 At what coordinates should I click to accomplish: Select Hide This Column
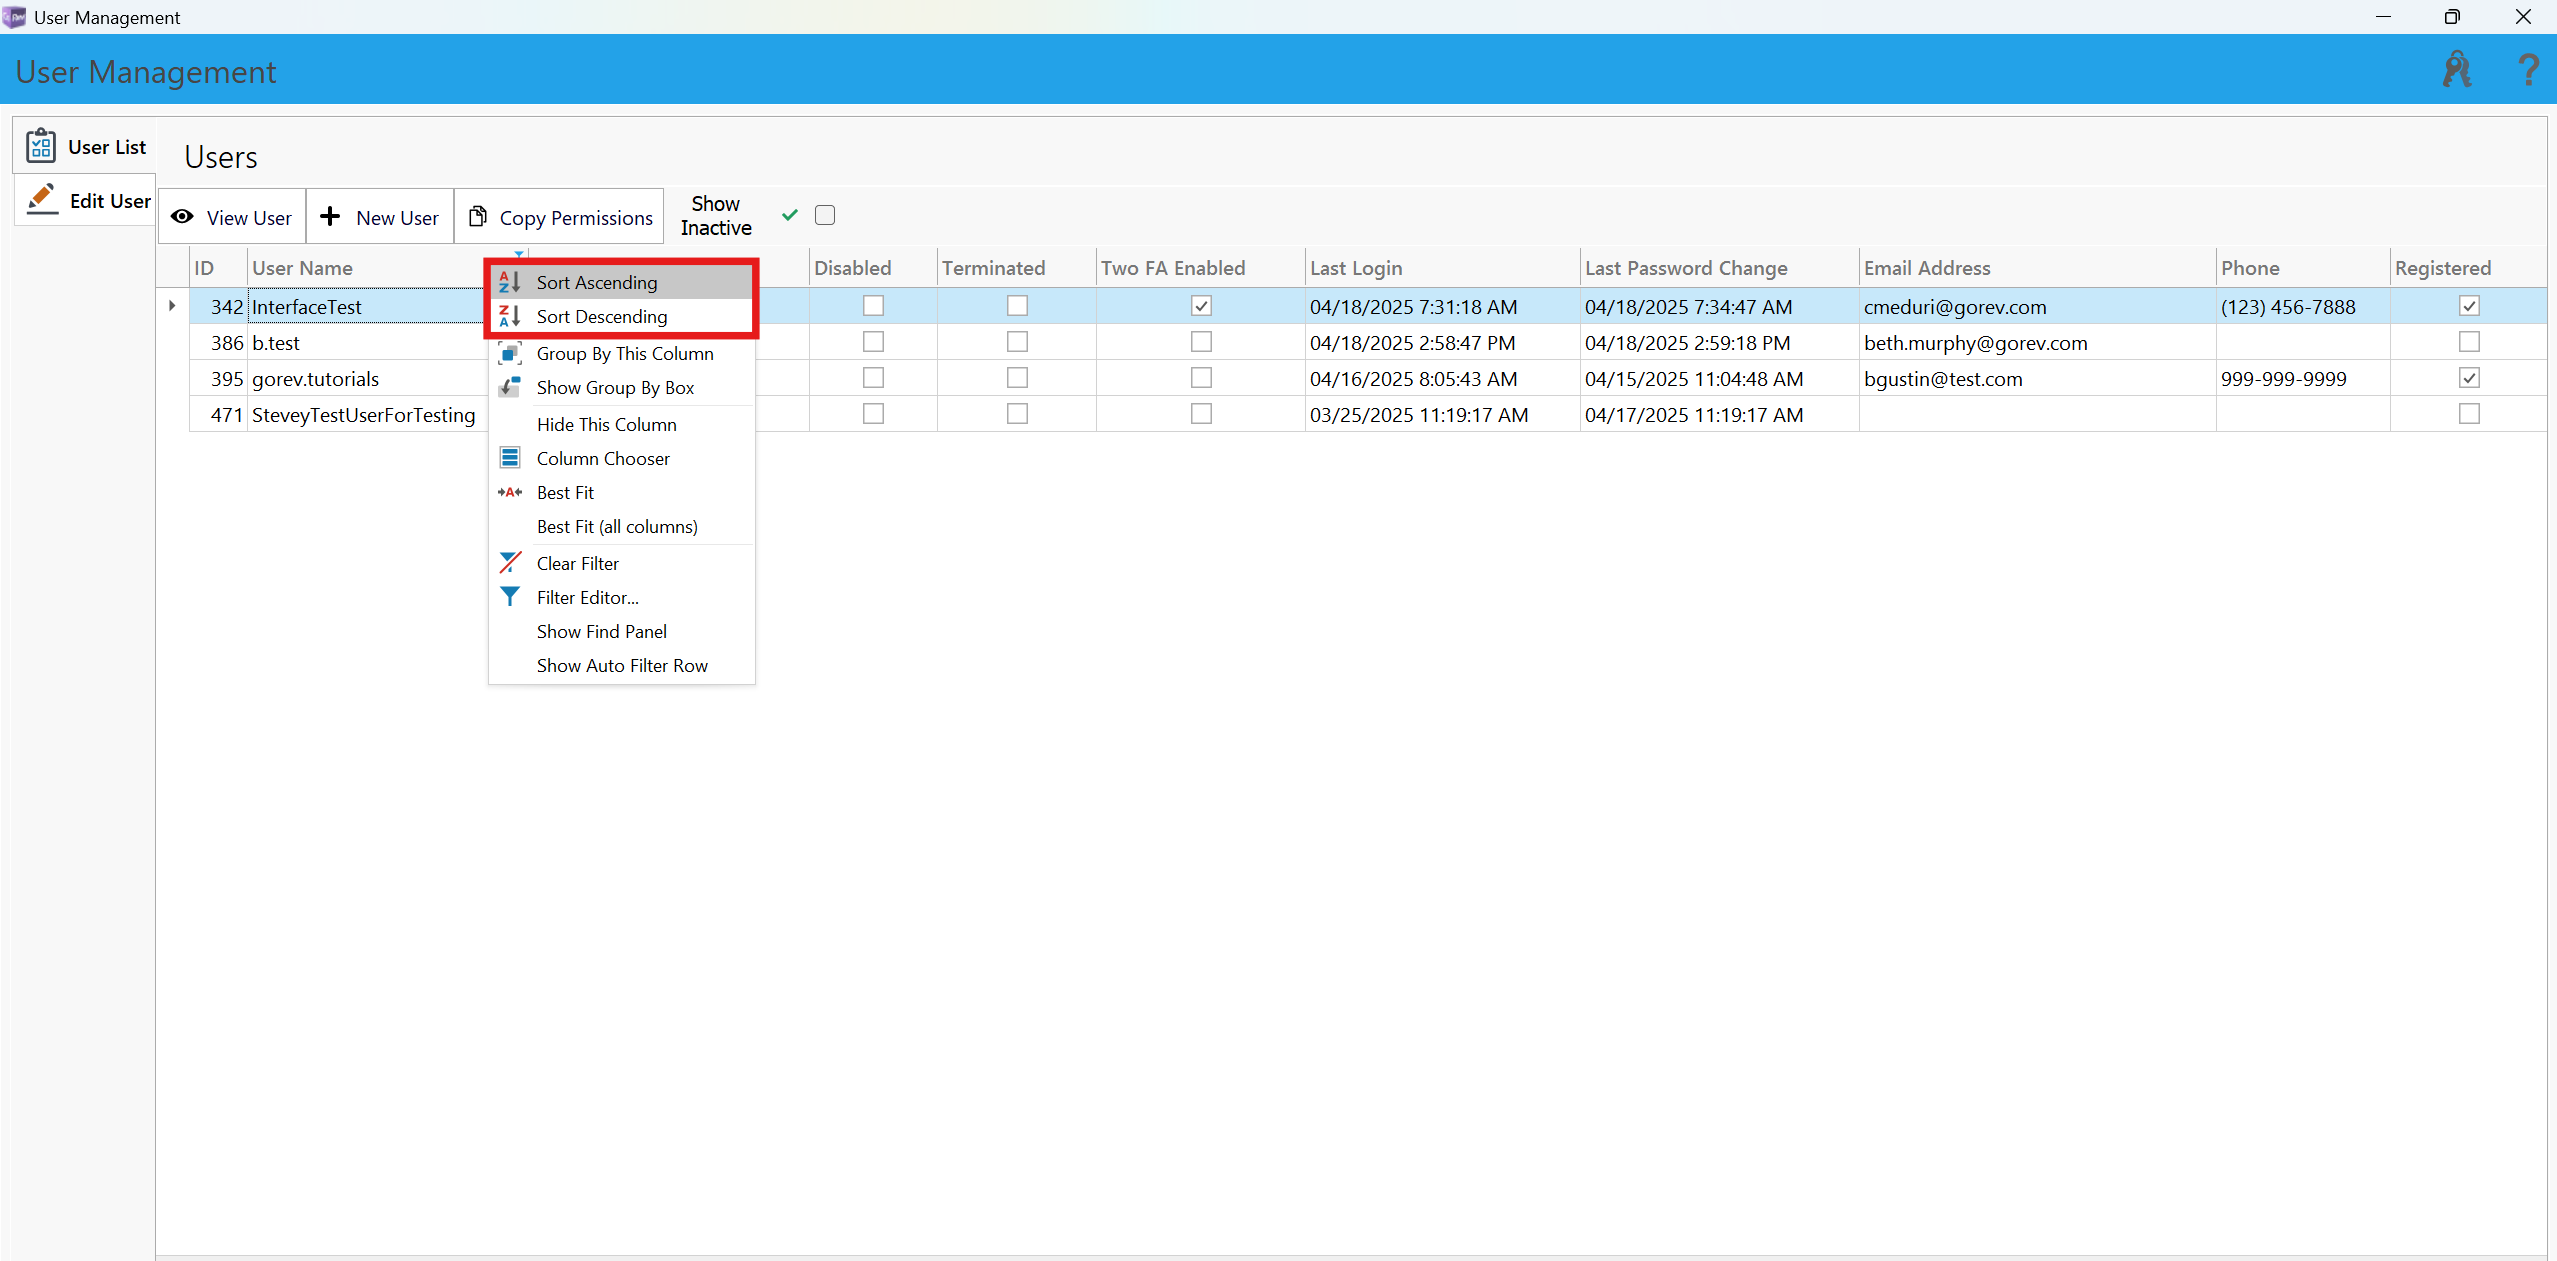click(x=621, y=424)
